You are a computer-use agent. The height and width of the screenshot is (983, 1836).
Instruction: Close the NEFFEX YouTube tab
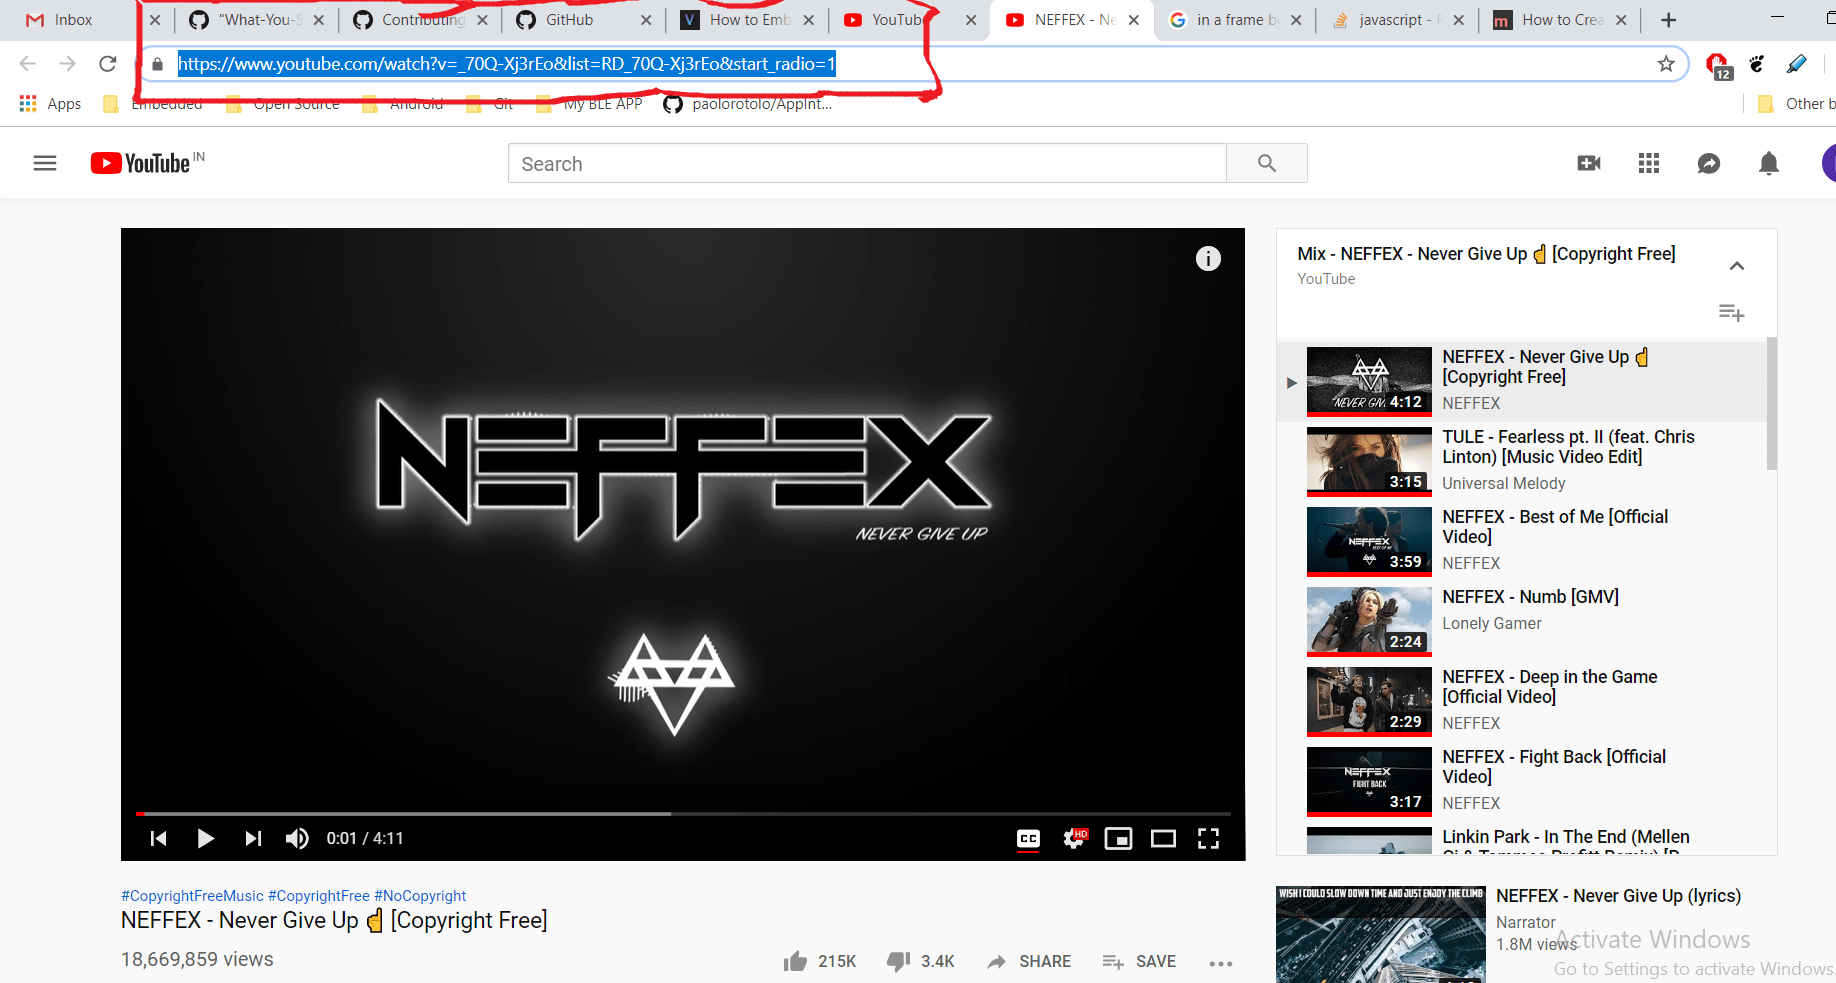coord(1133,20)
